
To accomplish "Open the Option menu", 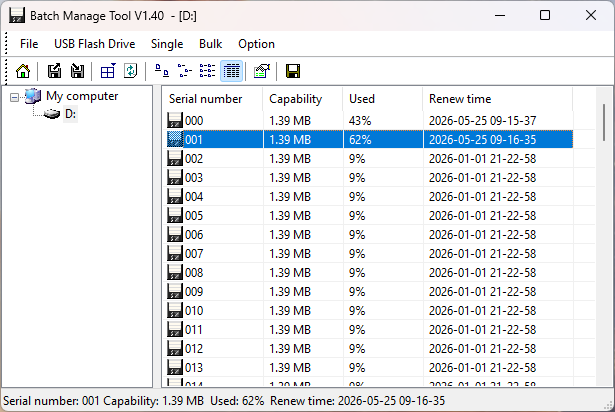I will click(257, 44).
